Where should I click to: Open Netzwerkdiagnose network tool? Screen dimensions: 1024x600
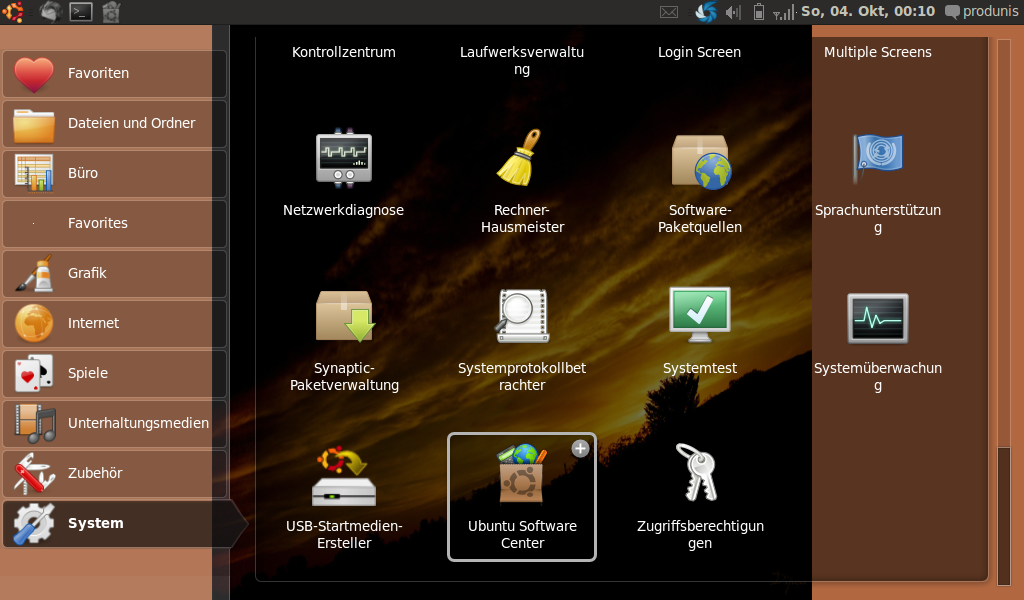click(x=343, y=160)
